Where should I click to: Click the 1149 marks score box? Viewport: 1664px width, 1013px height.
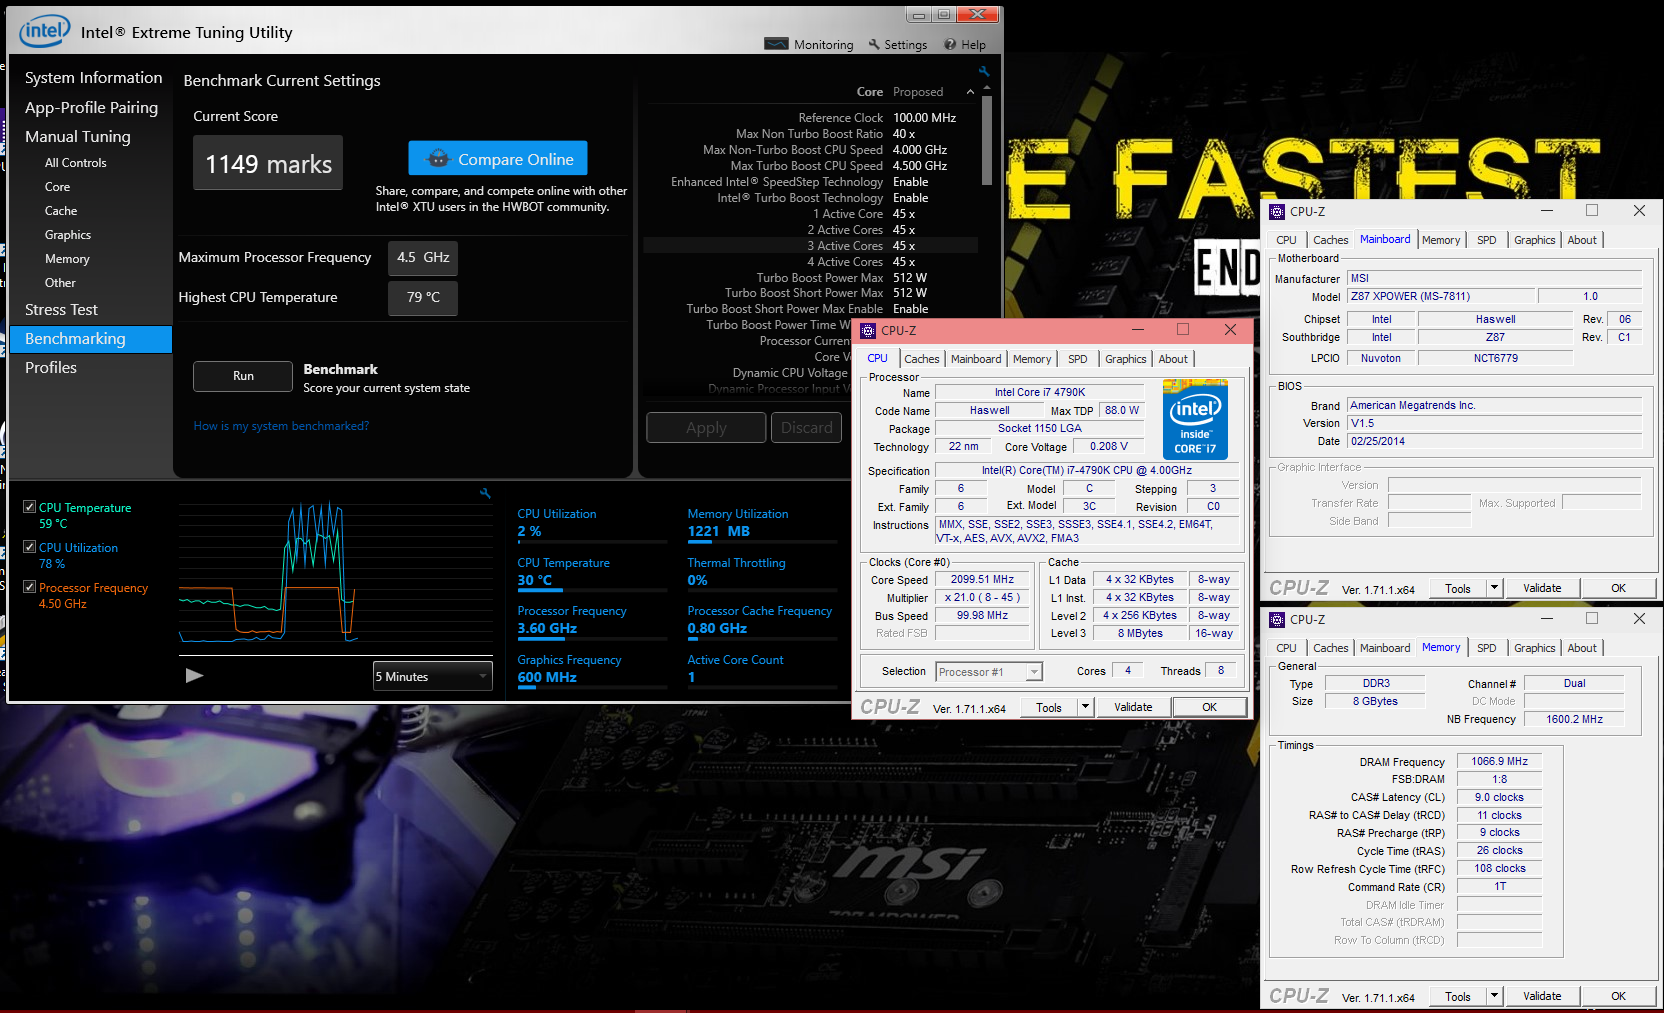point(268,163)
